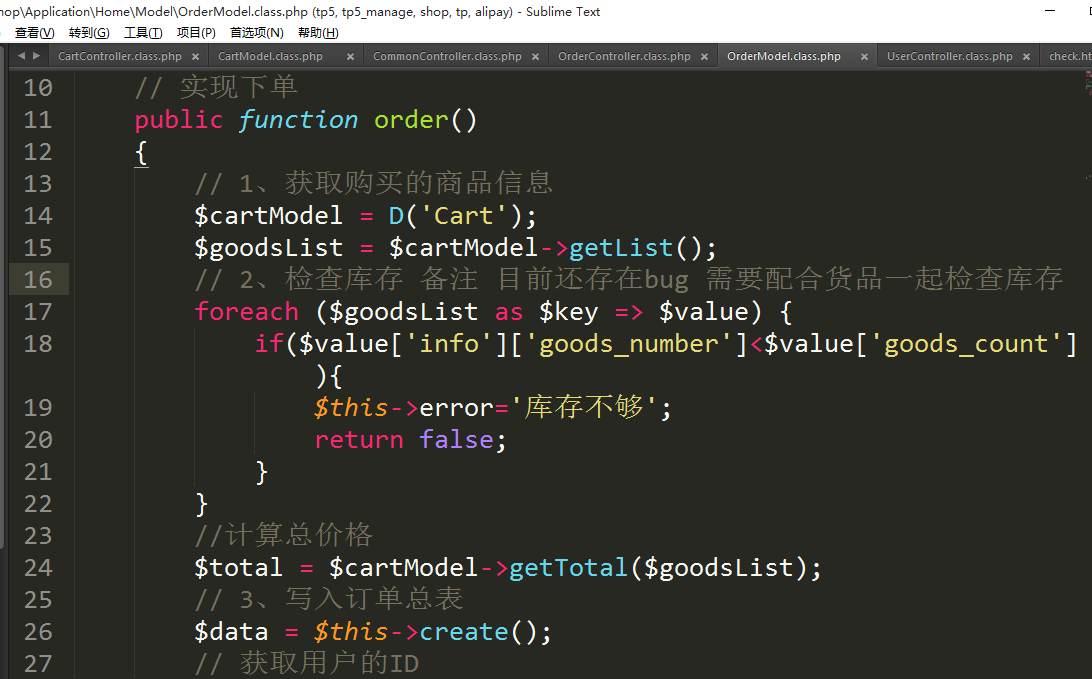The height and width of the screenshot is (679, 1092).
Task: Open the 帮助(H) menu
Action: 318,33
